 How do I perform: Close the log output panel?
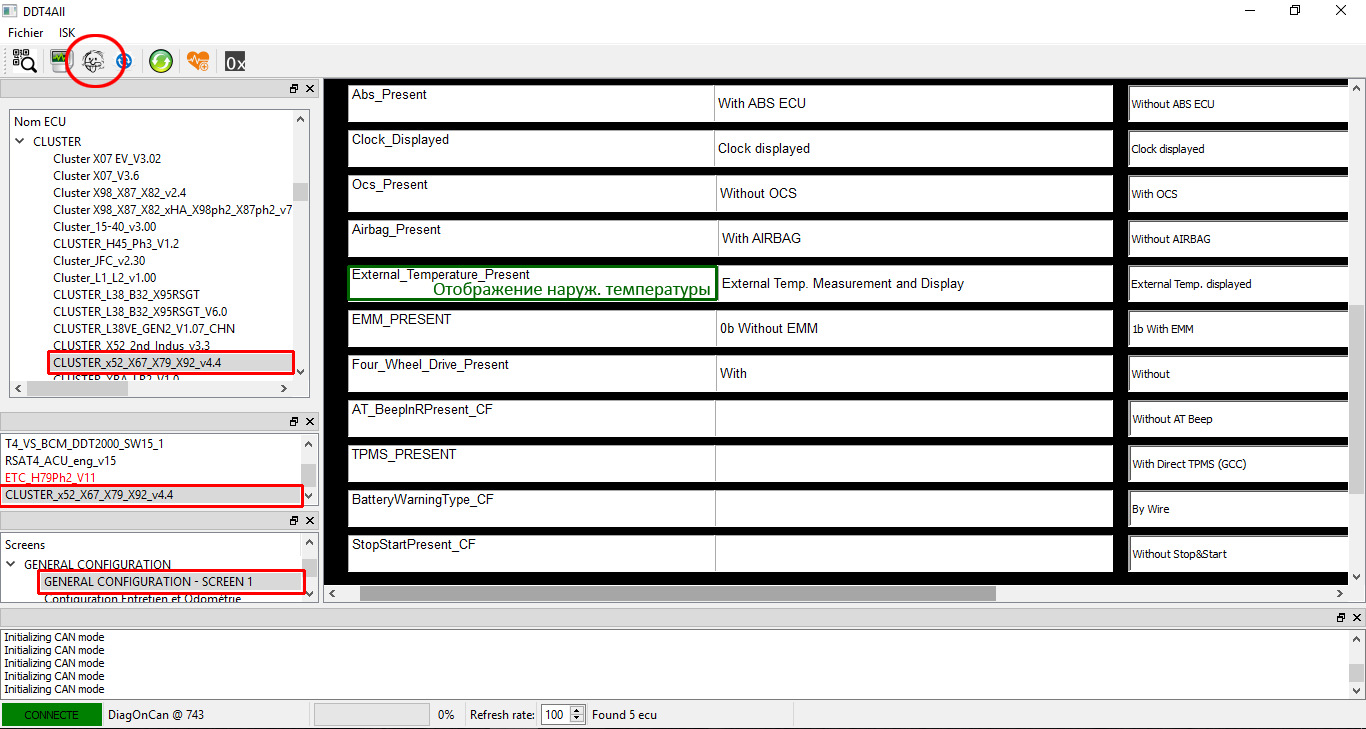click(1357, 618)
